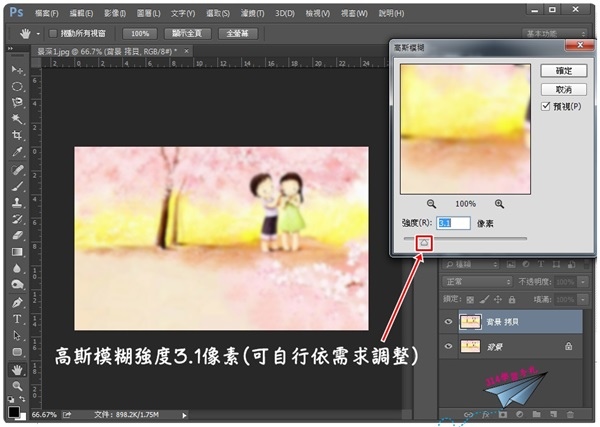Open the 編輯(E) menu
This screenshot has width=600, height=427.
(81, 13)
